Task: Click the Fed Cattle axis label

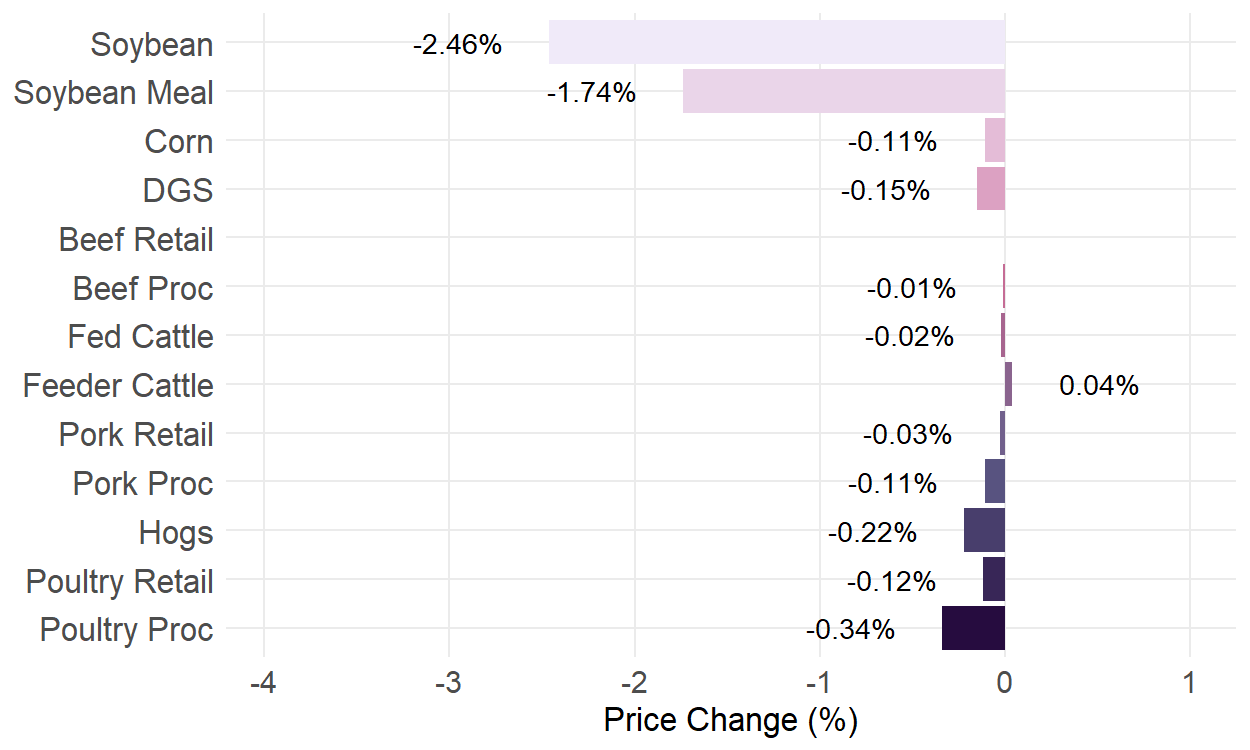Action: [141, 337]
